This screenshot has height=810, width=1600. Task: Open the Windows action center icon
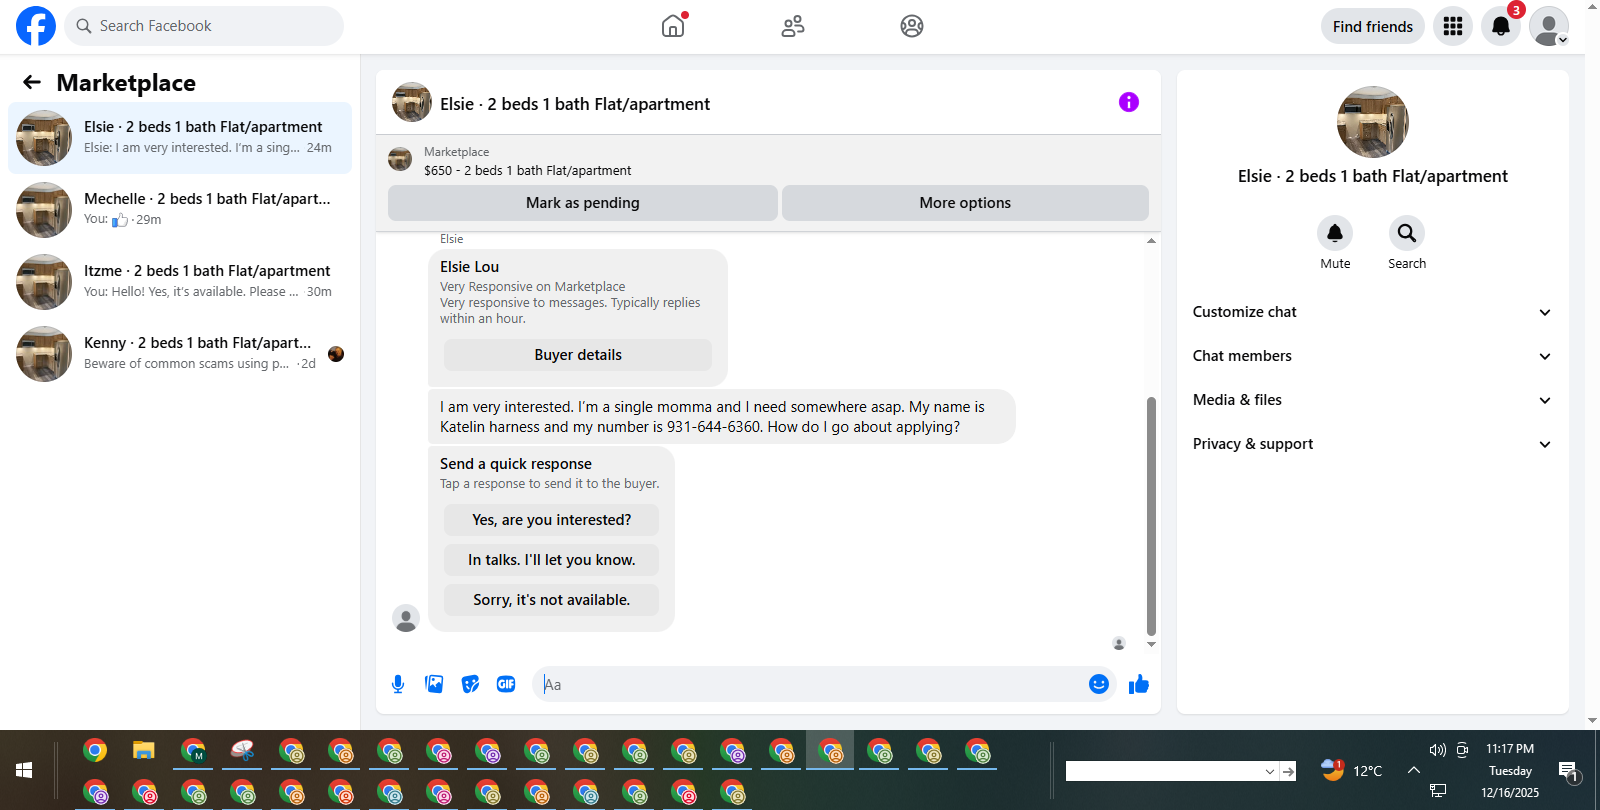pos(1568,770)
